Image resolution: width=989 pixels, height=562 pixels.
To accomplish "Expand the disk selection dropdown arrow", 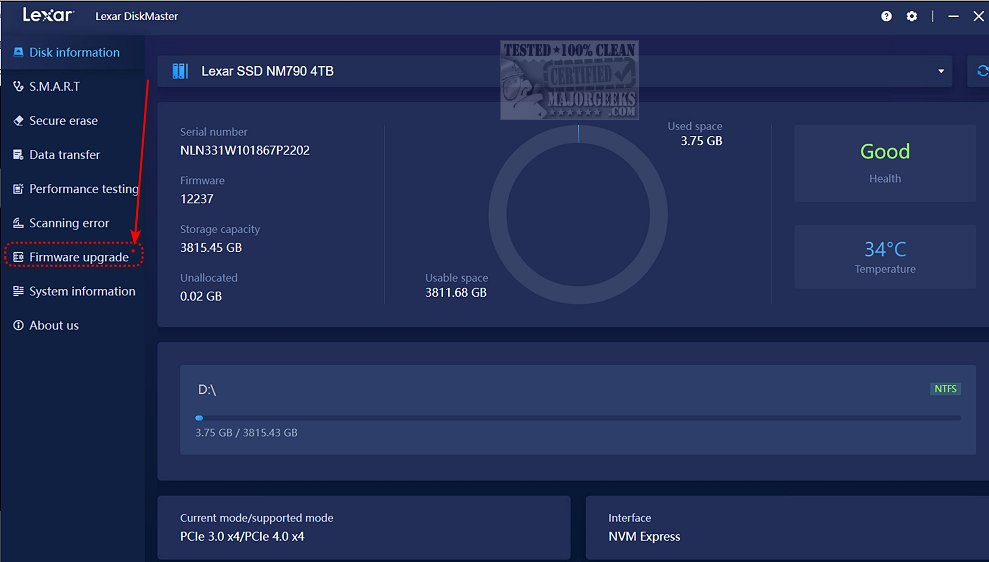I will tap(940, 71).
